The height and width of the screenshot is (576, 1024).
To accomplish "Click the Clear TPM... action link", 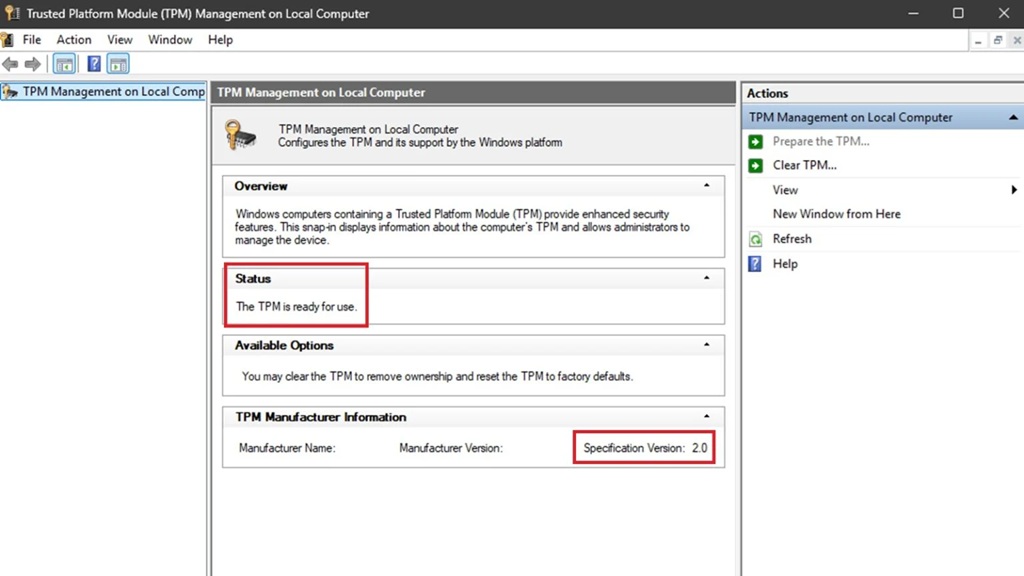I will click(804, 165).
